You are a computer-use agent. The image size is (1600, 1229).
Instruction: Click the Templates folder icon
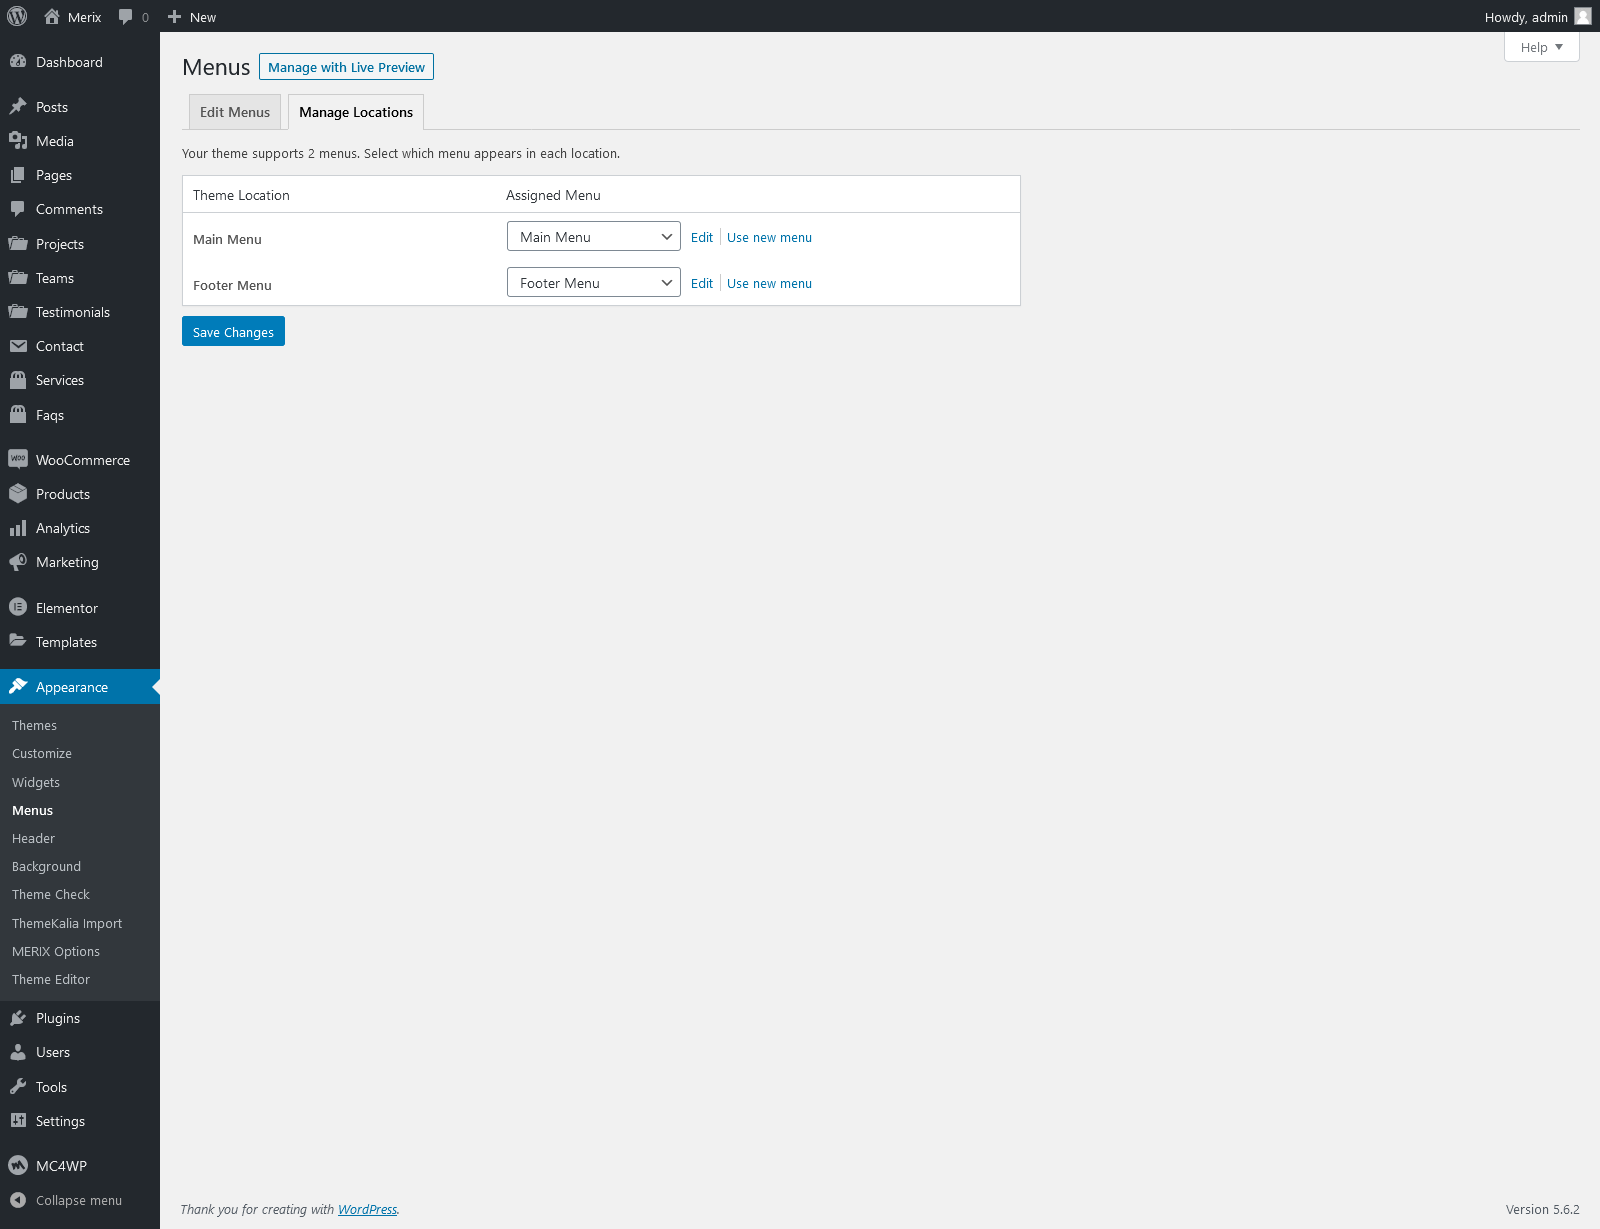tap(18, 641)
